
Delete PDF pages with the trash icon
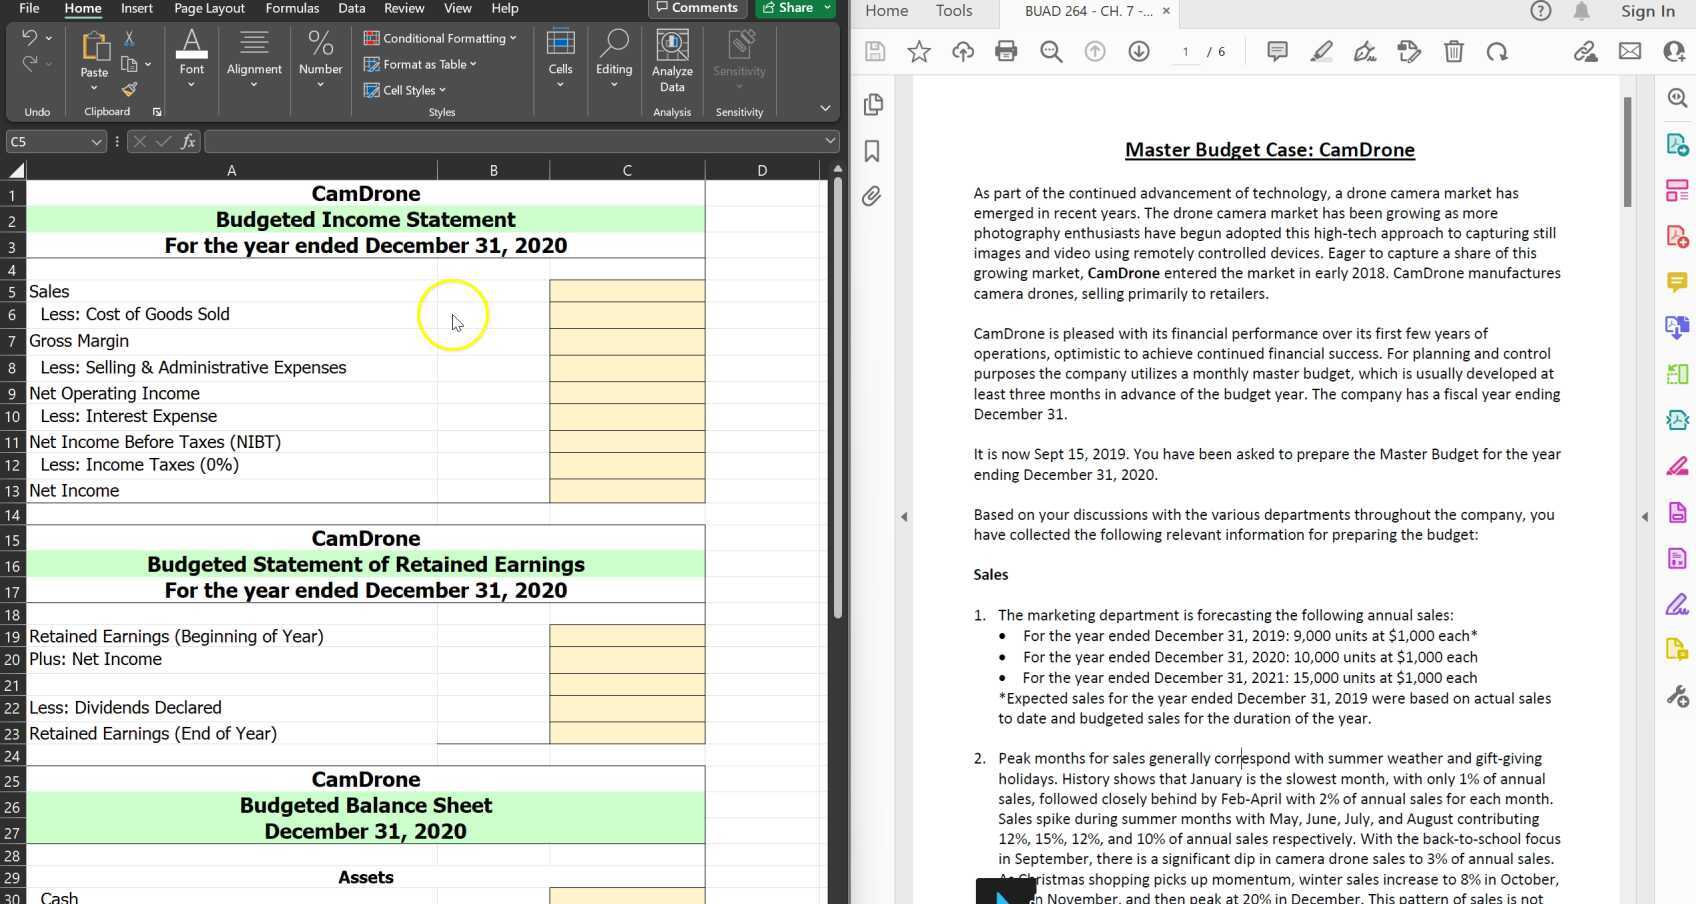tap(1454, 51)
